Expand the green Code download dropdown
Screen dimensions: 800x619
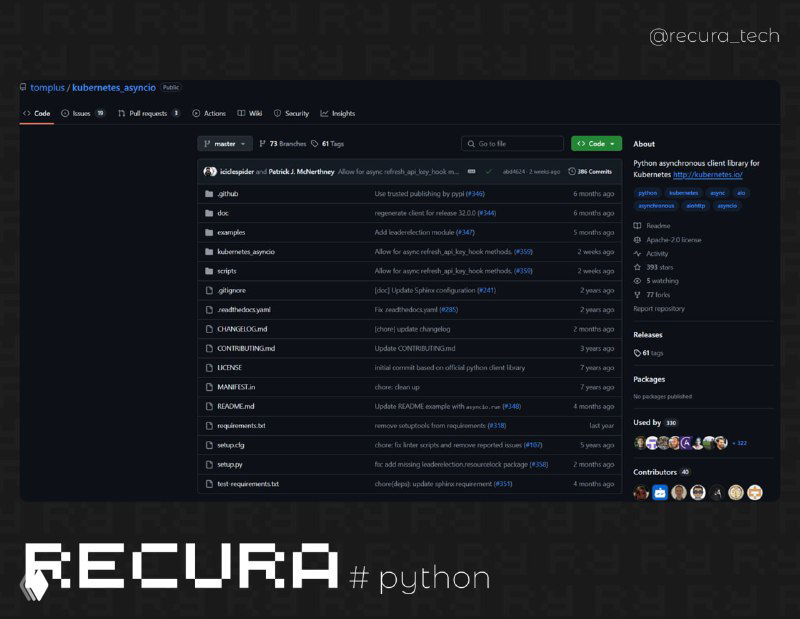click(x=596, y=143)
